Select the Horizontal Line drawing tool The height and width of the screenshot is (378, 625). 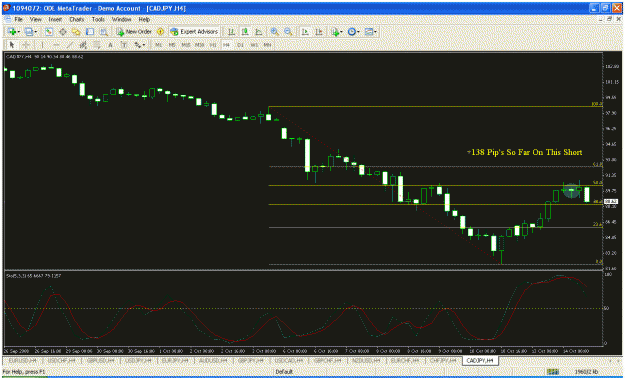coord(56,45)
